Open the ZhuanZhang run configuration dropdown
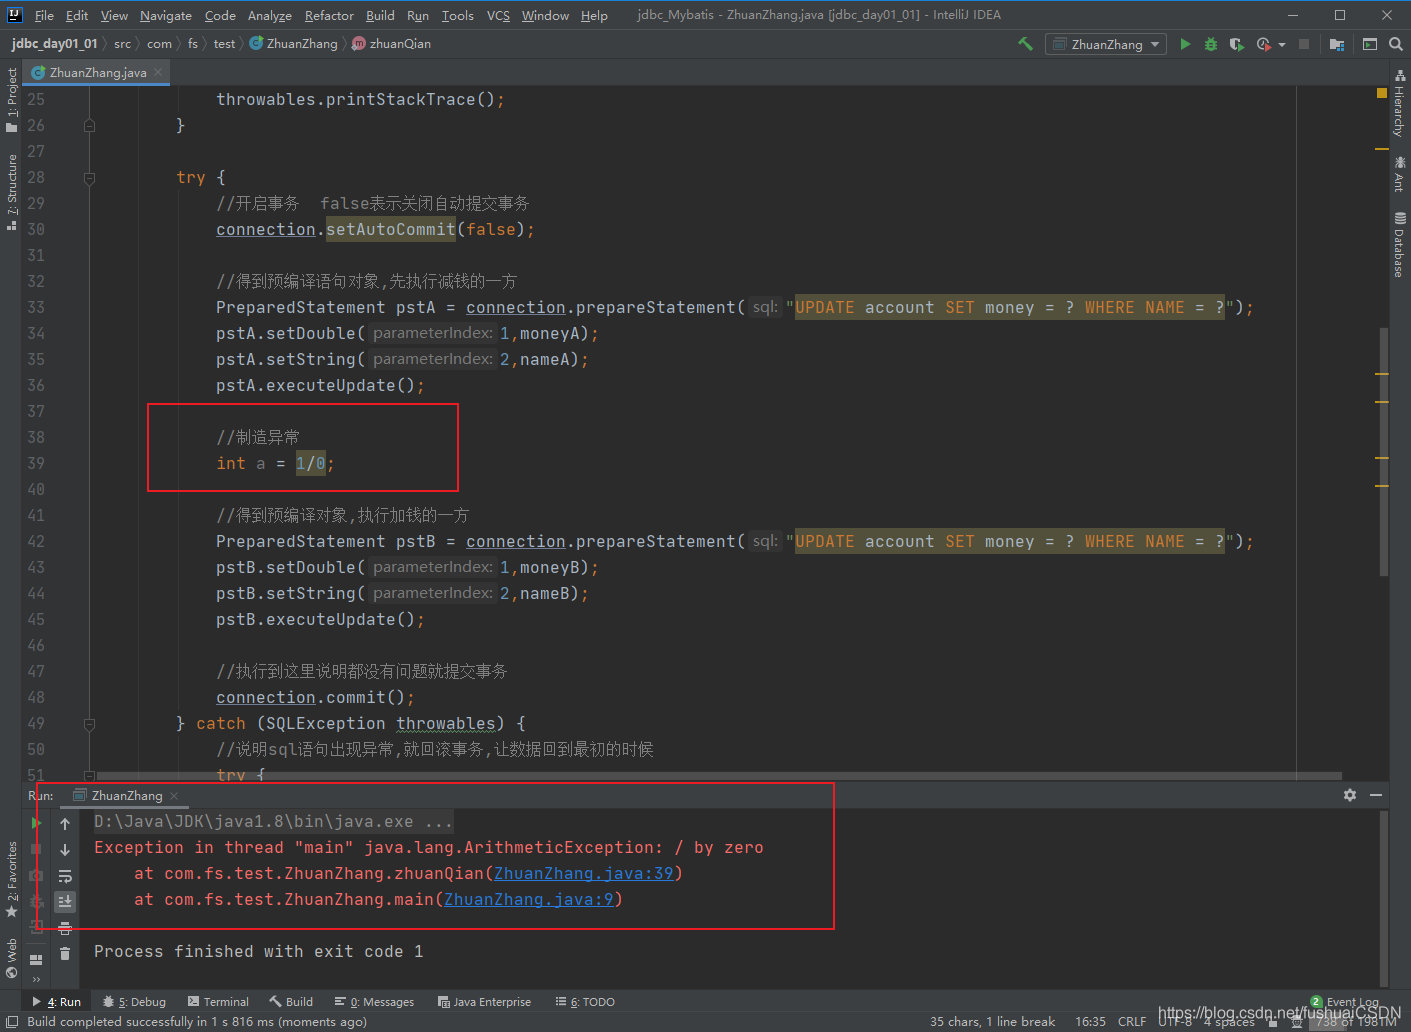Screen dimensions: 1411x1032 point(1106,44)
